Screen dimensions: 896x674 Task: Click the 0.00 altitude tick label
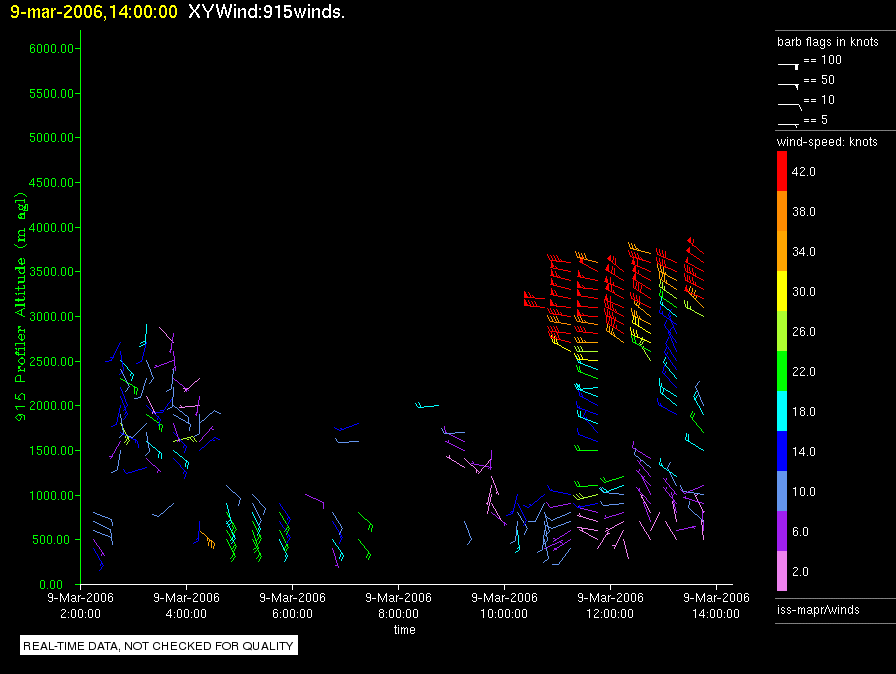coord(51,584)
